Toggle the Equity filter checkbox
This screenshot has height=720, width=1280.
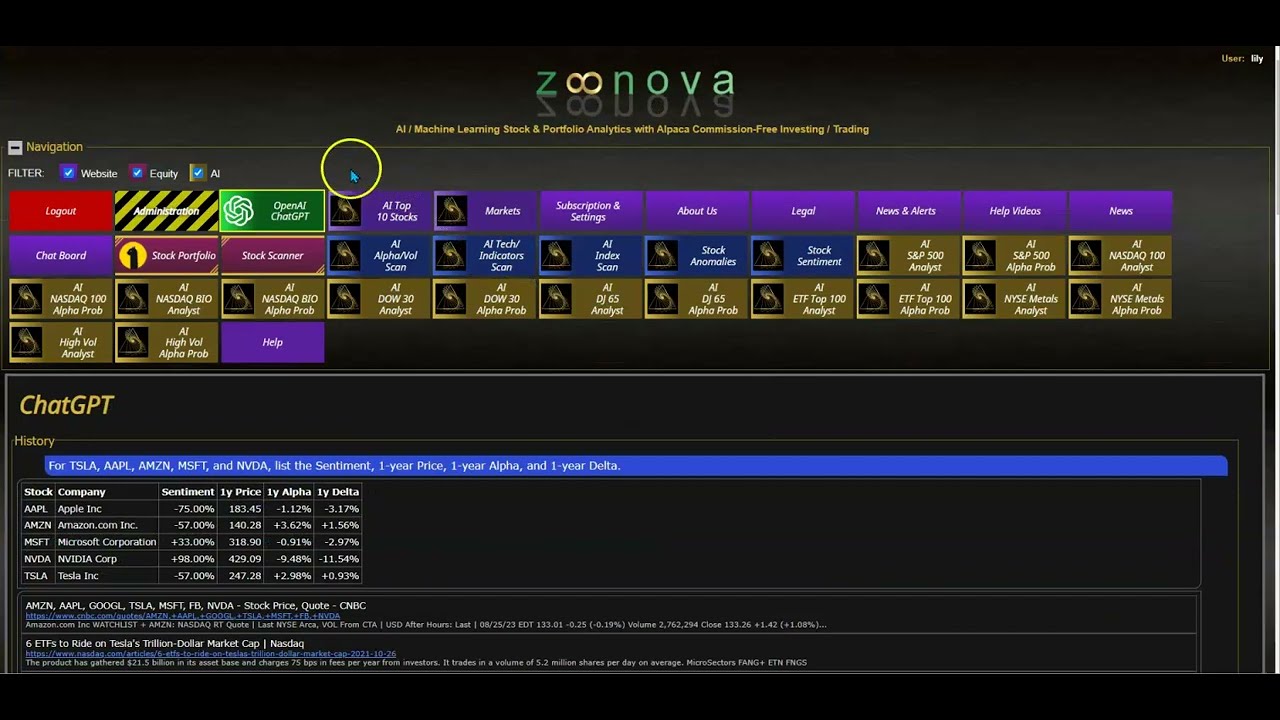pos(137,173)
